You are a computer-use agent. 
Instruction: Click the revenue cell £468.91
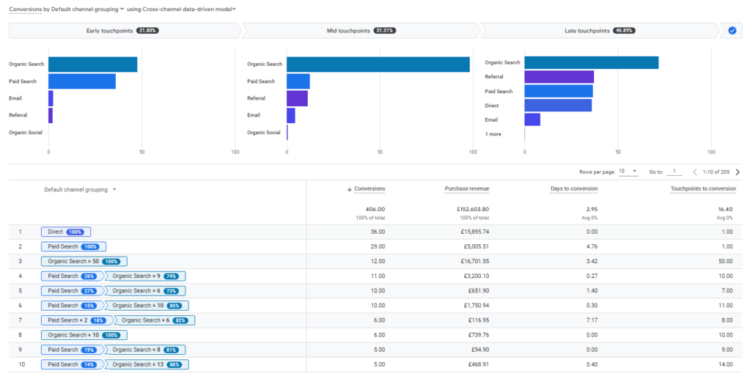pyautogui.click(x=478, y=365)
